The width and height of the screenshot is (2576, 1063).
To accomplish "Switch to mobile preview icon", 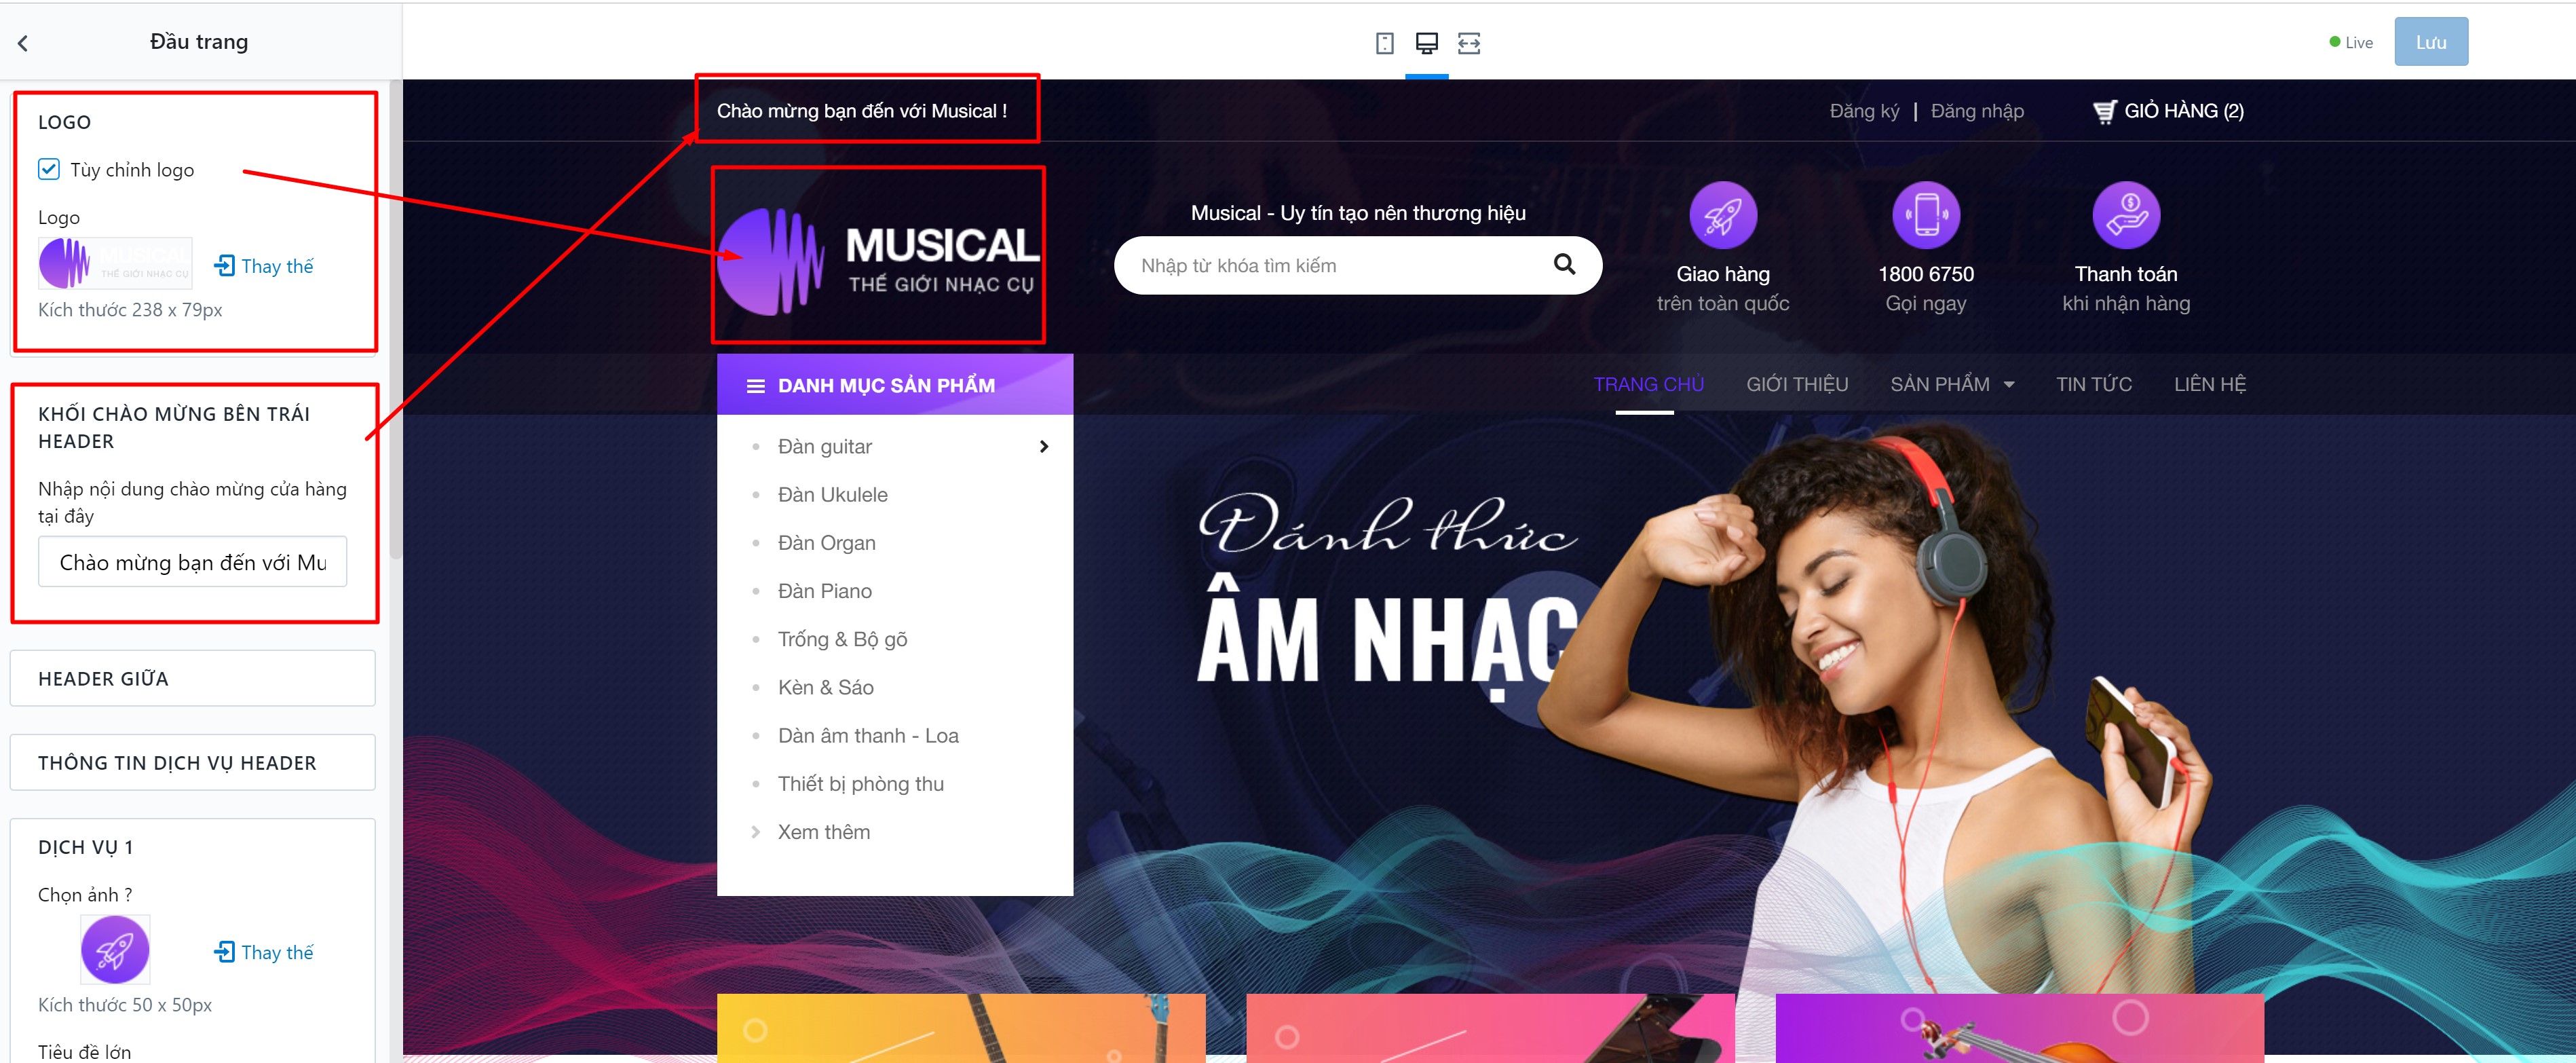I will [x=1384, y=43].
